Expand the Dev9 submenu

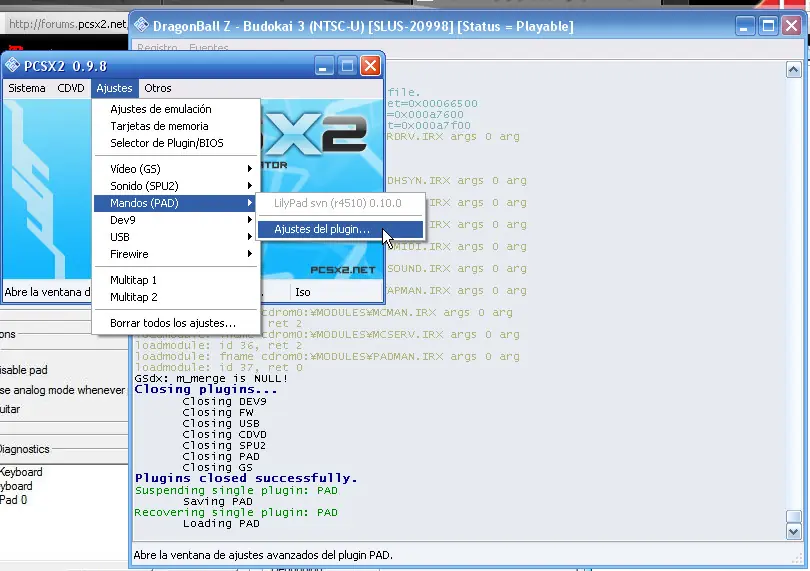coord(176,220)
